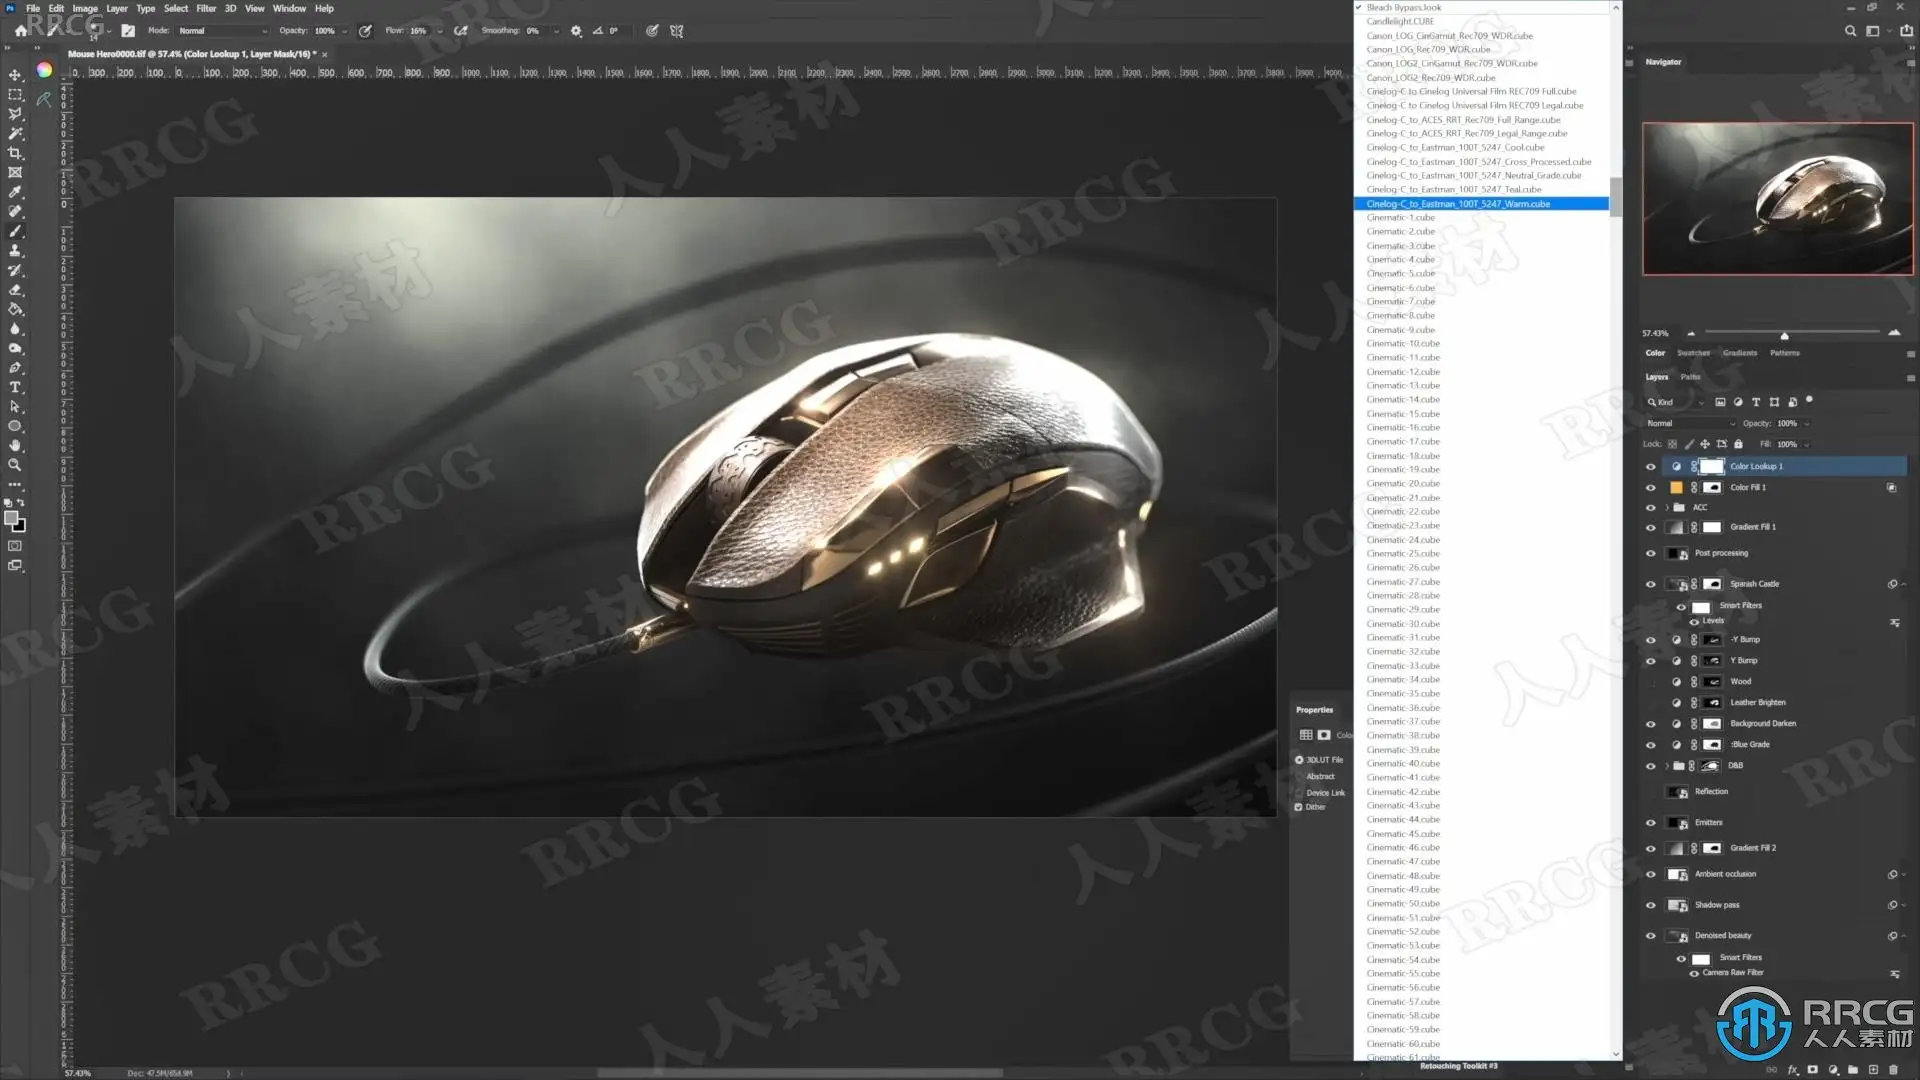Select the Horizontal Type tool
Screen dimensions: 1920x1080
[15, 388]
